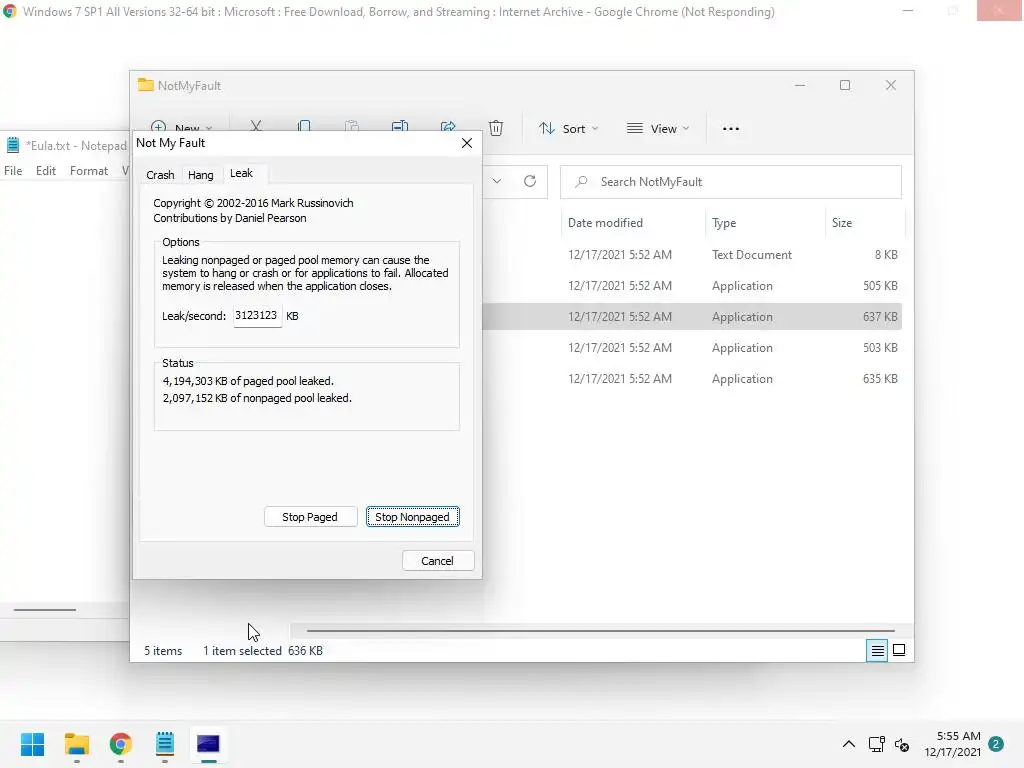
Task: Open the Windows Start menu
Action: [x=33, y=744]
